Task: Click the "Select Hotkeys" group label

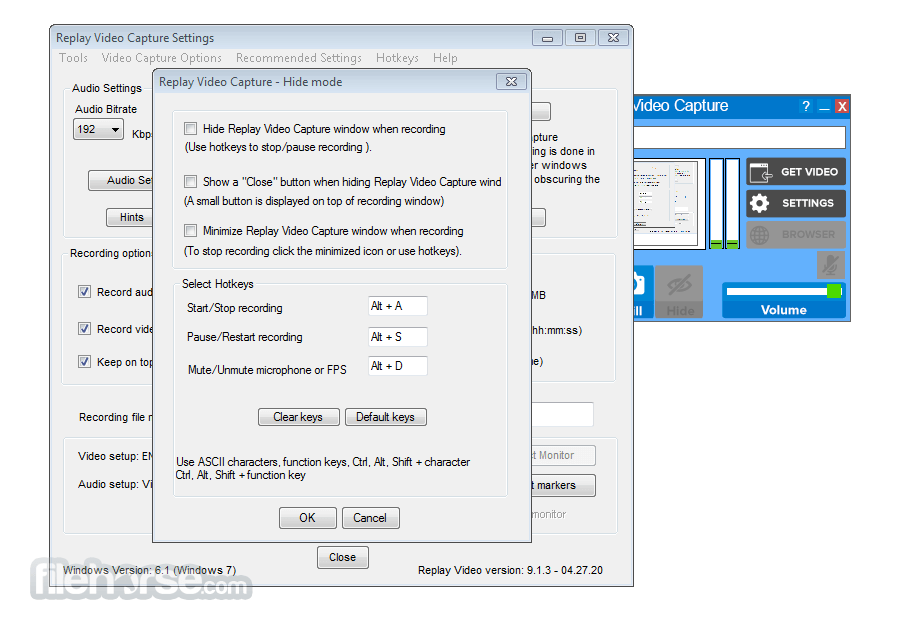Action: [218, 284]
